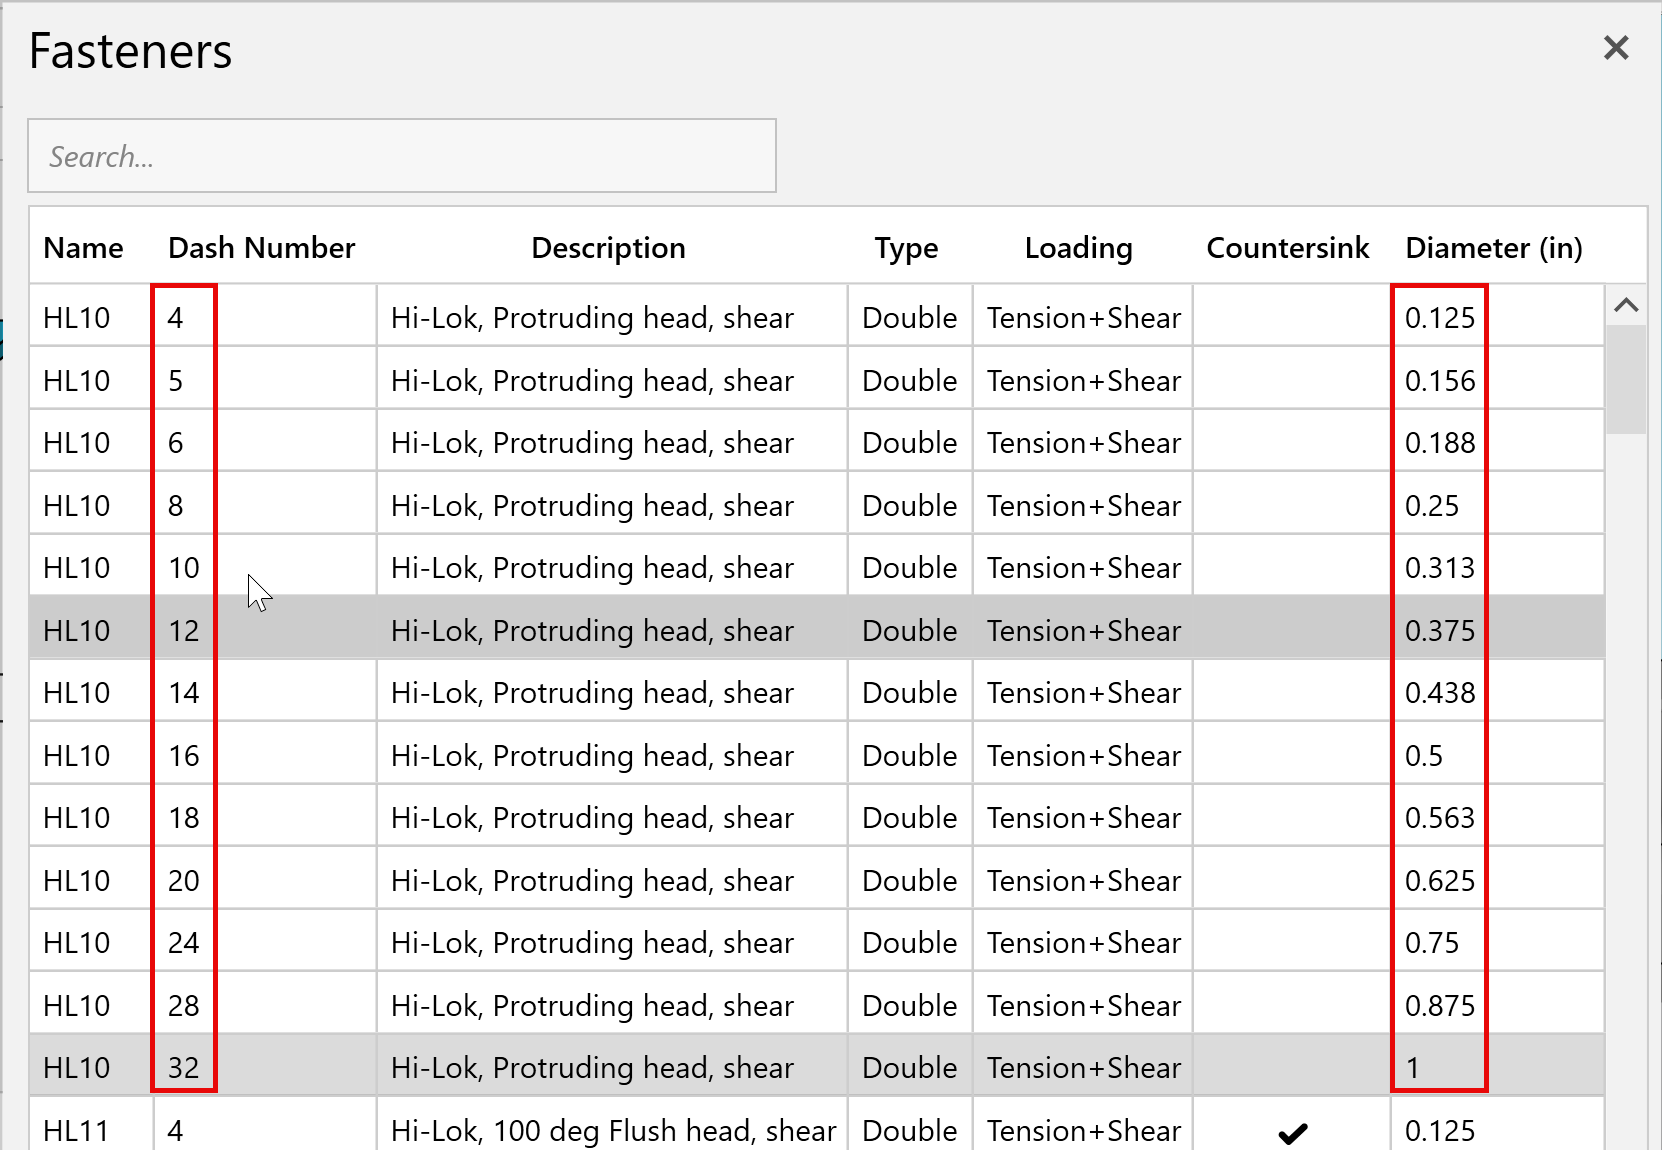Click the 0.625 diameter value
1662x1150 pixels.
tap(1440, 881)
